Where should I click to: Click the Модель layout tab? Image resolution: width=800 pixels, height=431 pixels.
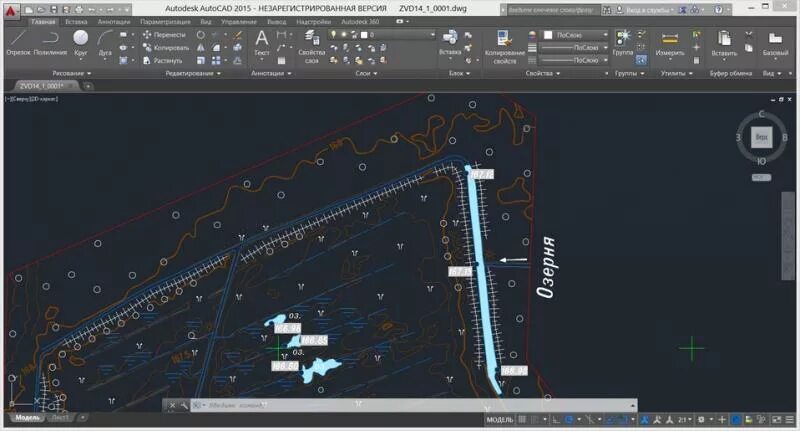28,418
